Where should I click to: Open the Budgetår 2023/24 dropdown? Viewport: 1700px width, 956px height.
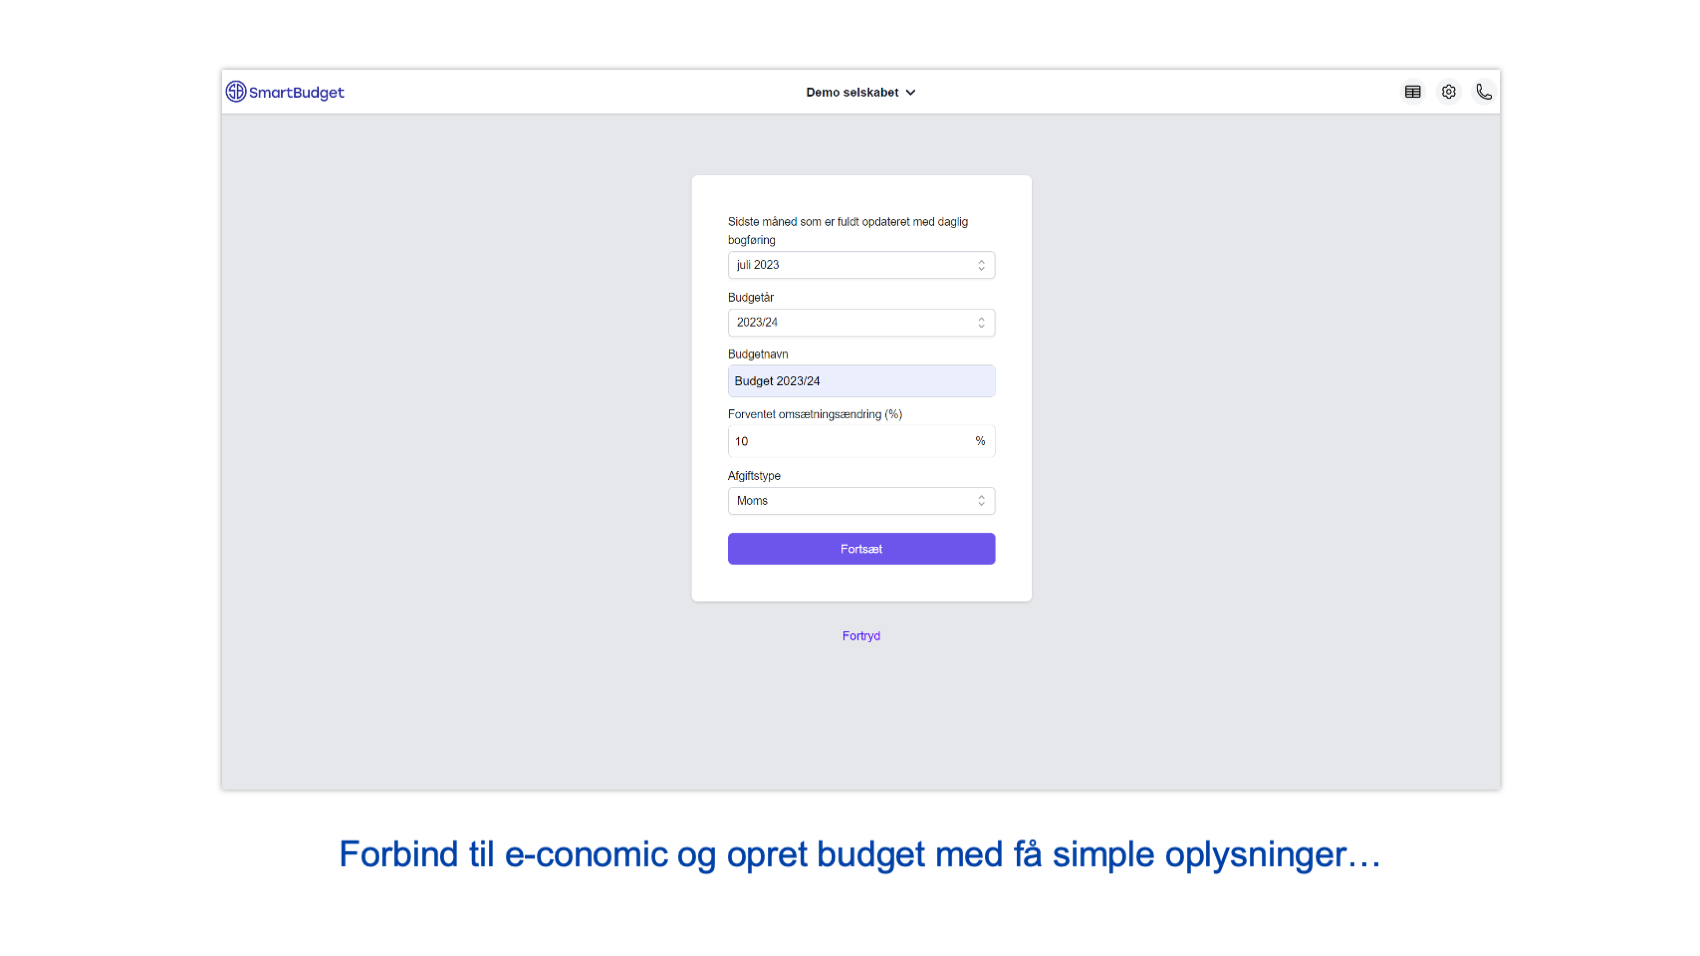pyautogui.click(x=861, y=322)
